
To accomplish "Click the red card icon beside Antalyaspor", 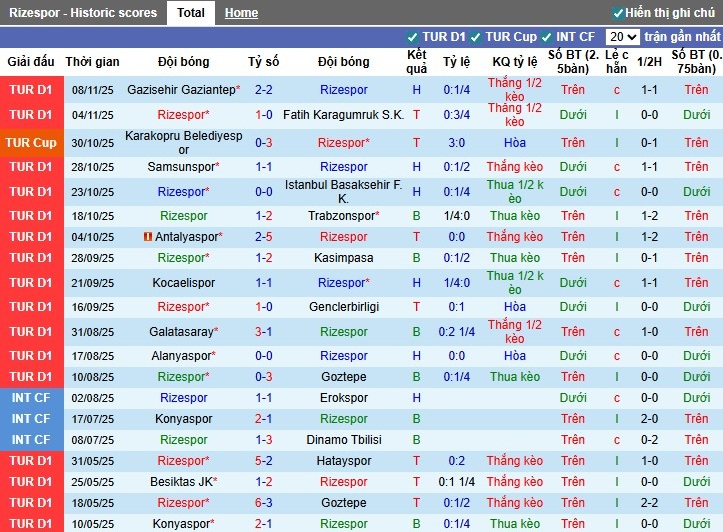I will coord(148,237).
